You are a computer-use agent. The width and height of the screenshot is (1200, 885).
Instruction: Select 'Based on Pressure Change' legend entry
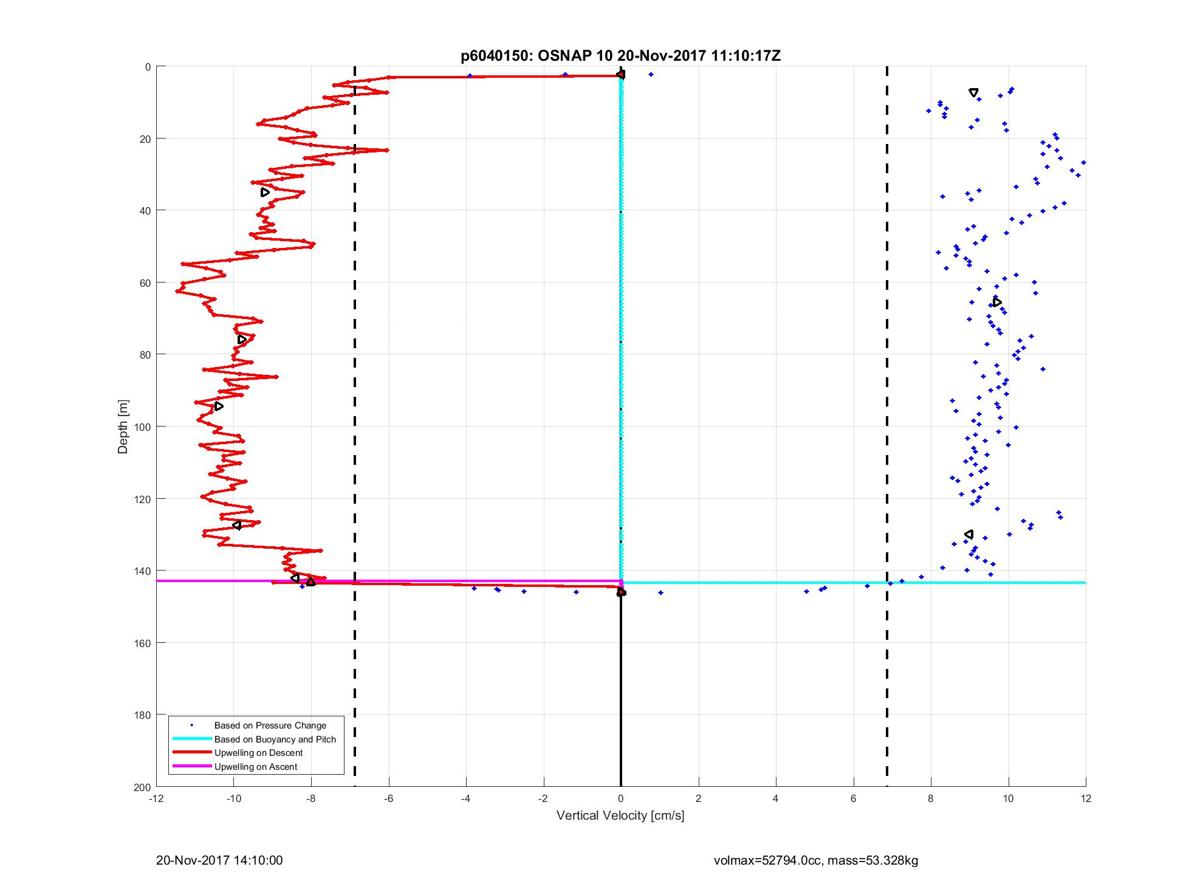tap(270, 725)
